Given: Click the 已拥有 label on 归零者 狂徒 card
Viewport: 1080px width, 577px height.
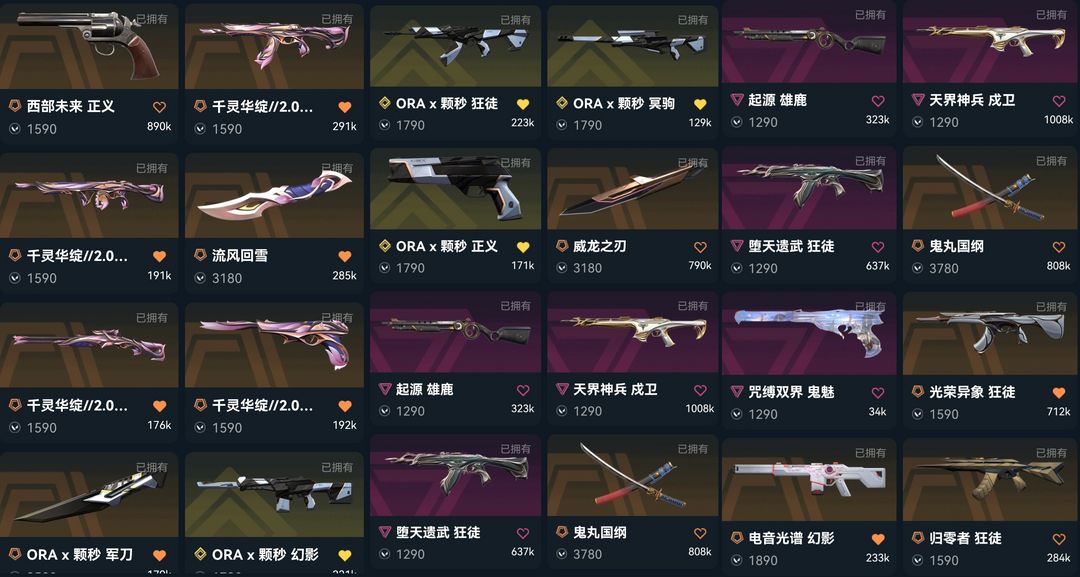Looking at the screenshot, I should pos(1051,453).
